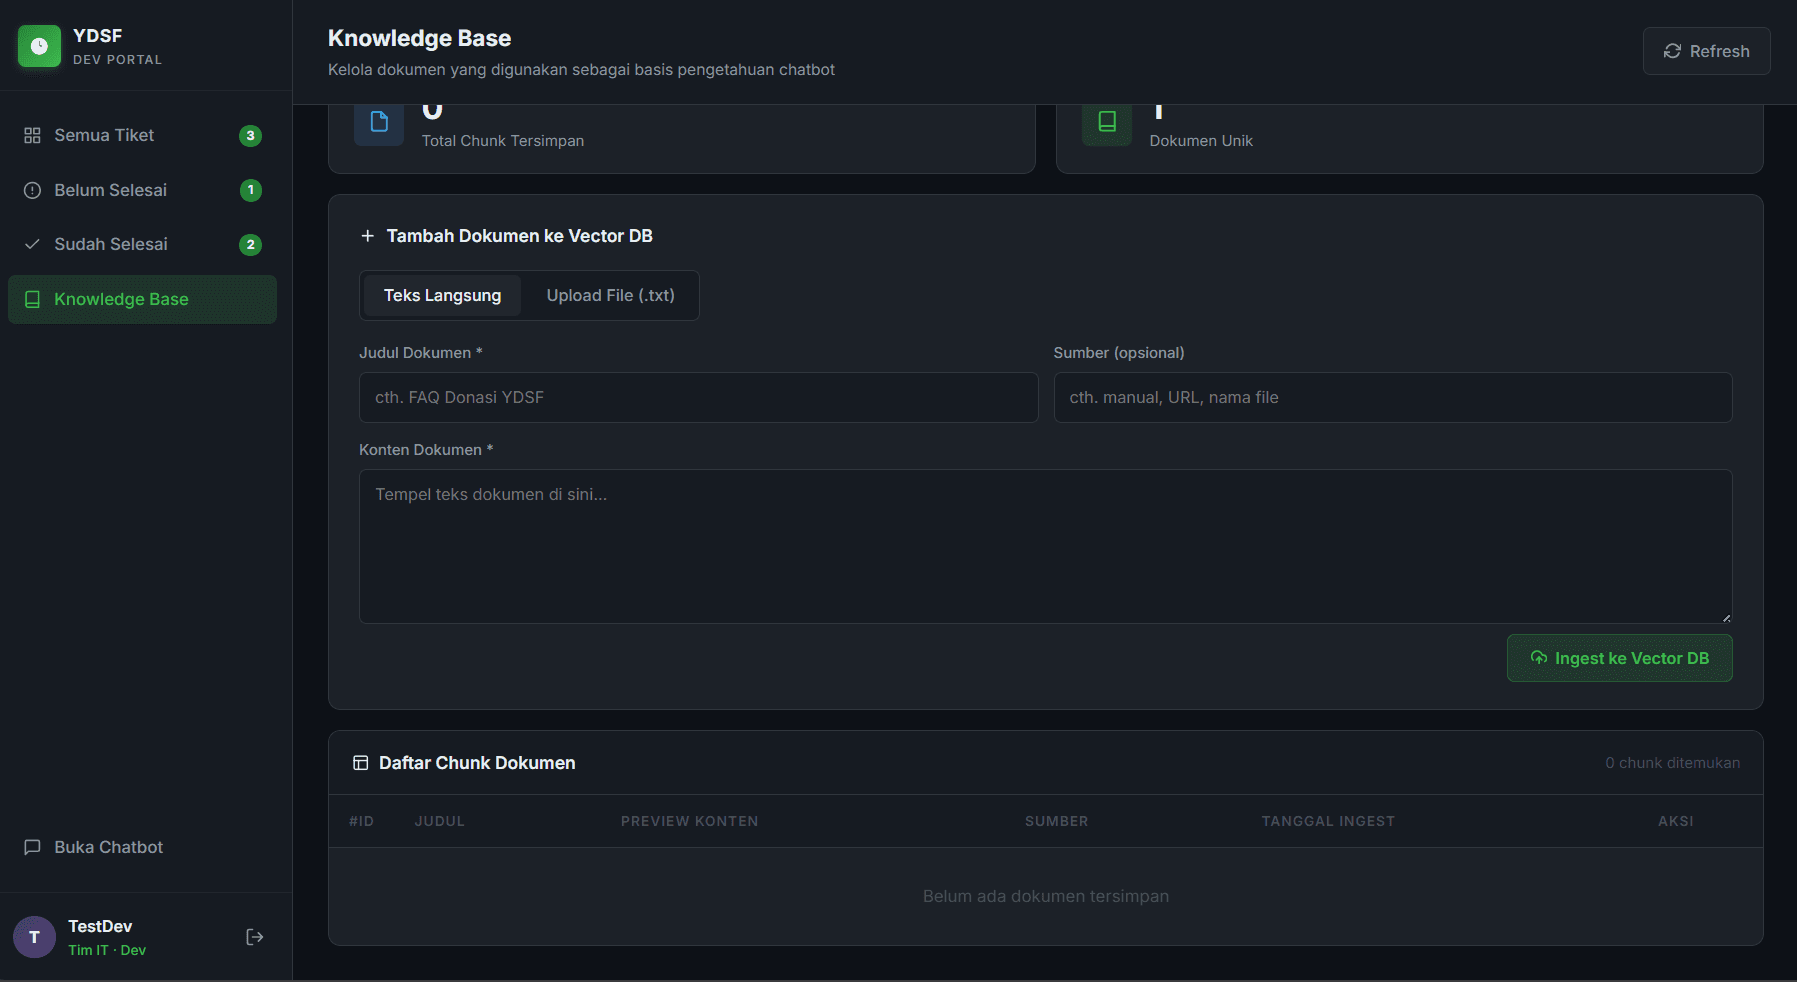Select Knowledge Base in the sidebar
This screenshot has width=1797, height=982.
[142, 299]
